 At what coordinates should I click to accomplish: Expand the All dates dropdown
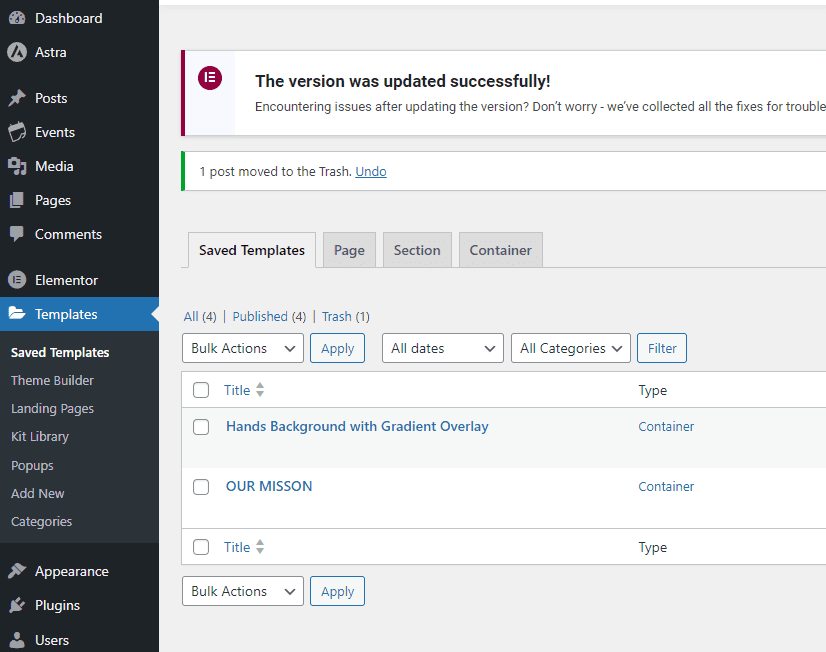pyautogui.click(x=442, y=348)
